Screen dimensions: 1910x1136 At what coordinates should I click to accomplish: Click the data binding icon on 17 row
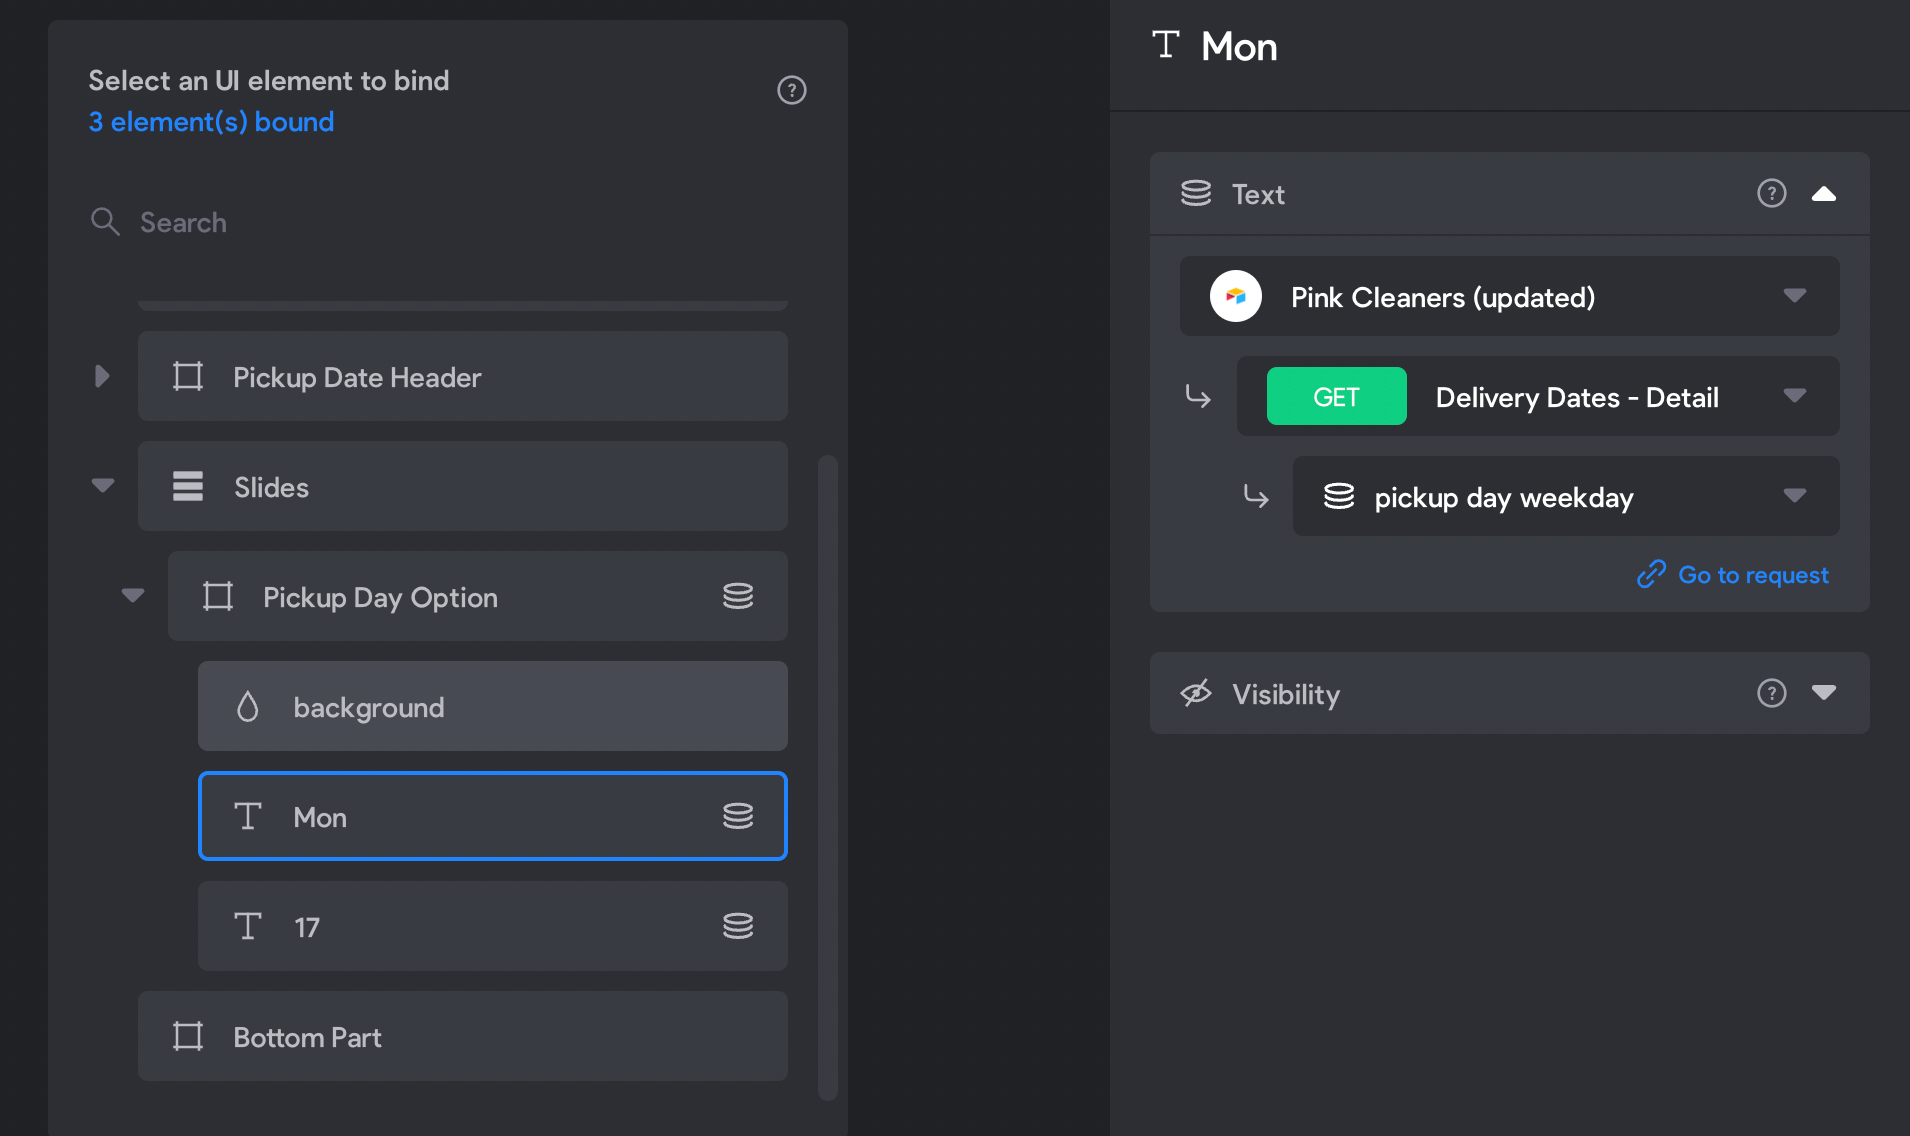click(738, 927)
